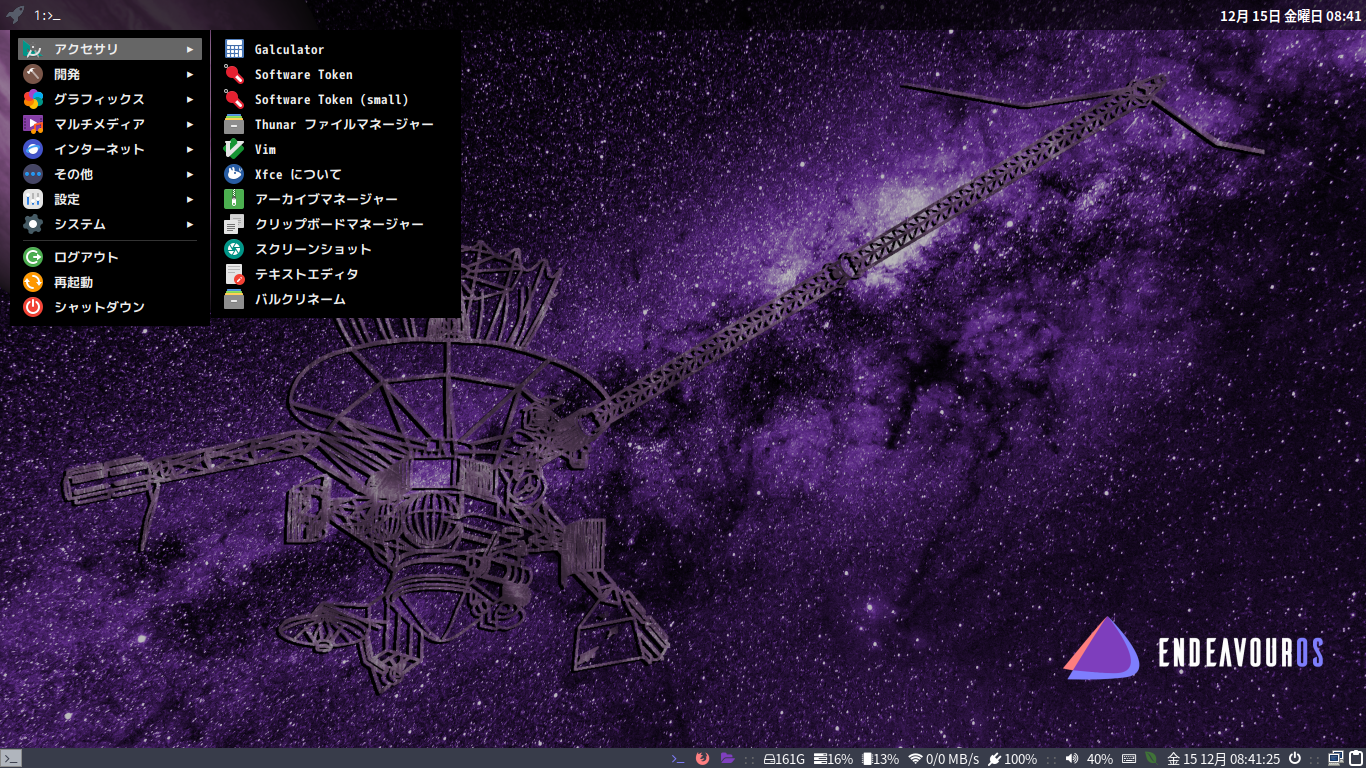Click the green leaf tray icon

tap(1152, 759)
